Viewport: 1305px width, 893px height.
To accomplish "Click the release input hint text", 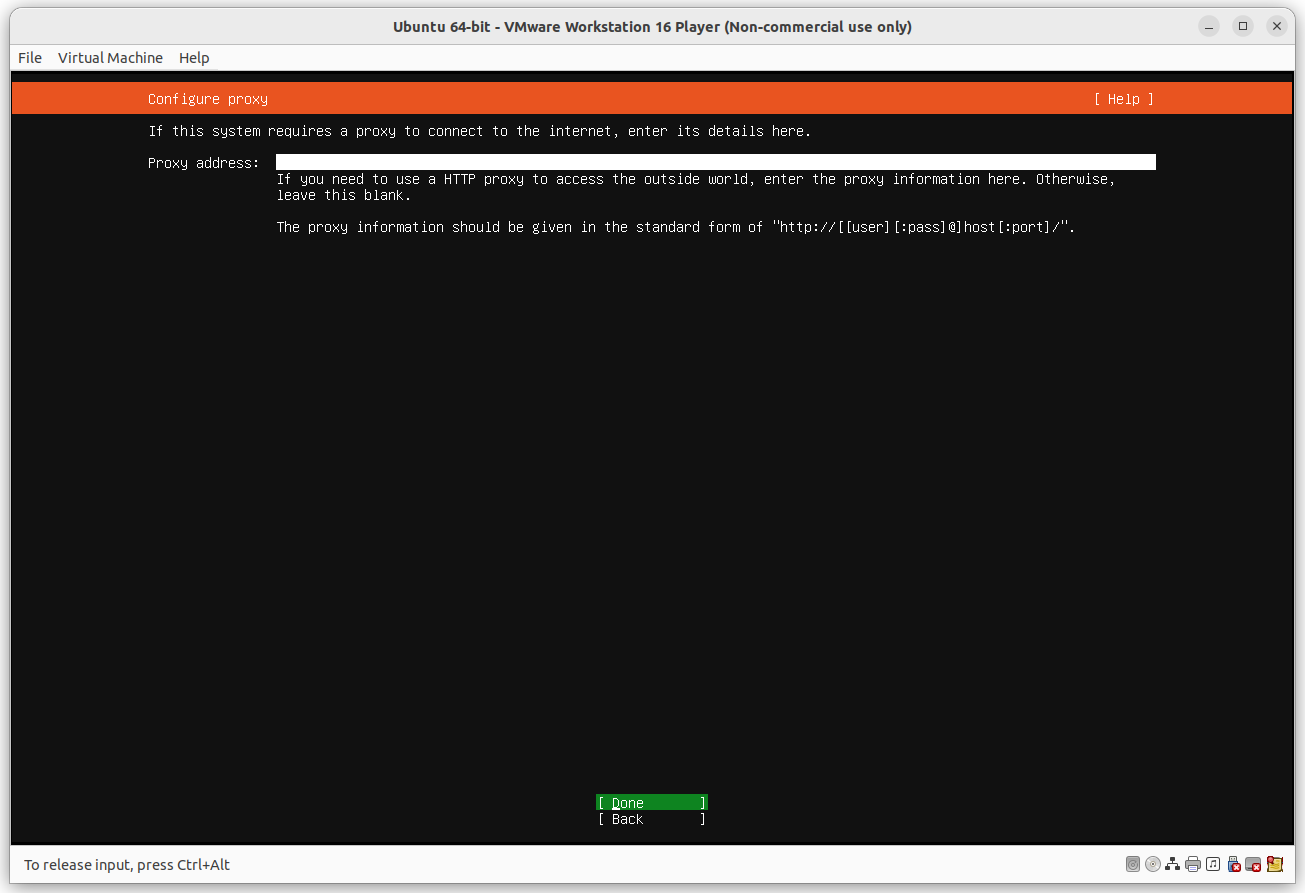I will coord(126,864).
